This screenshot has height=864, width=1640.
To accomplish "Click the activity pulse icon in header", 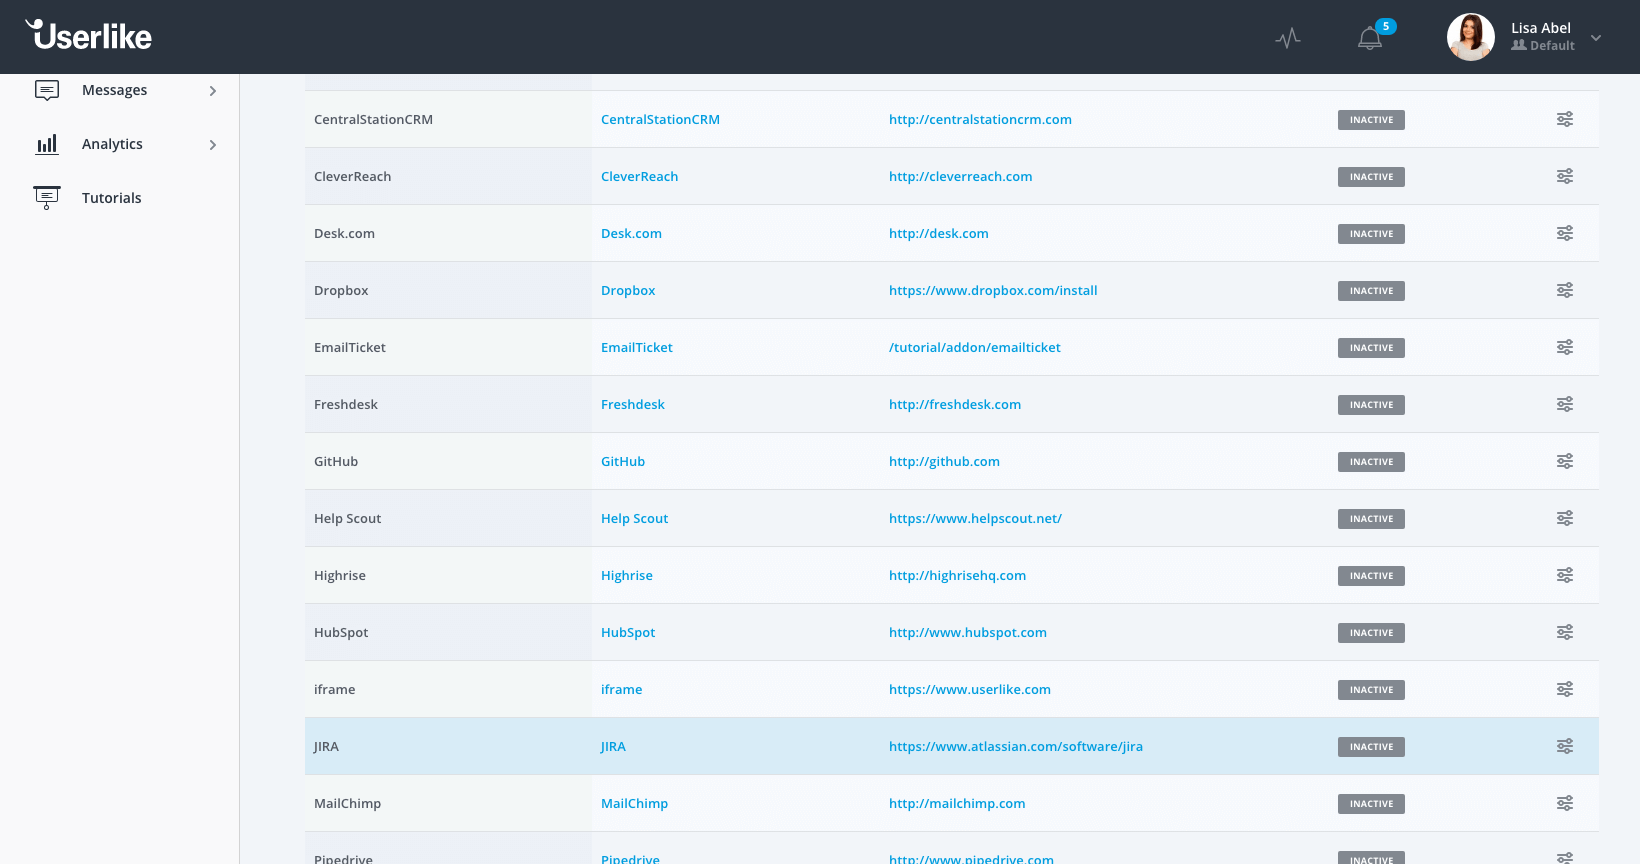I will [1288, 39].
